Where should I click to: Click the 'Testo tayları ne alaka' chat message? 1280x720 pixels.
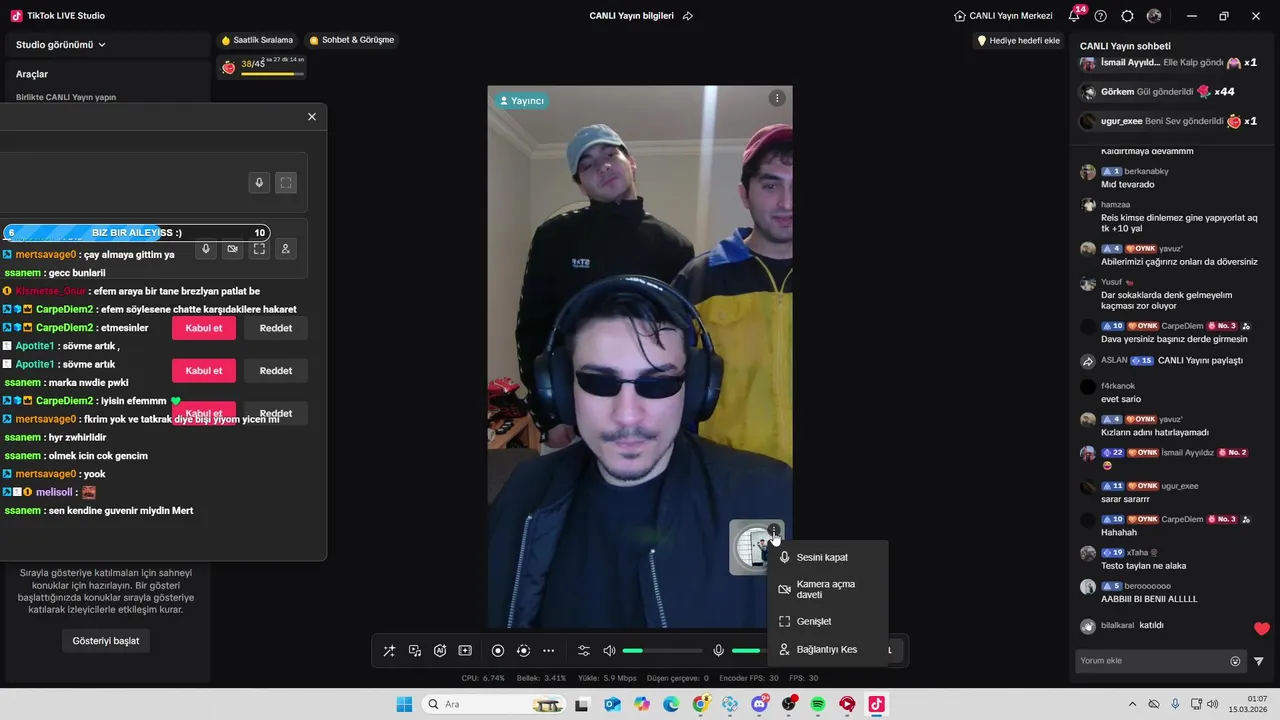[x=1143, y=566]
